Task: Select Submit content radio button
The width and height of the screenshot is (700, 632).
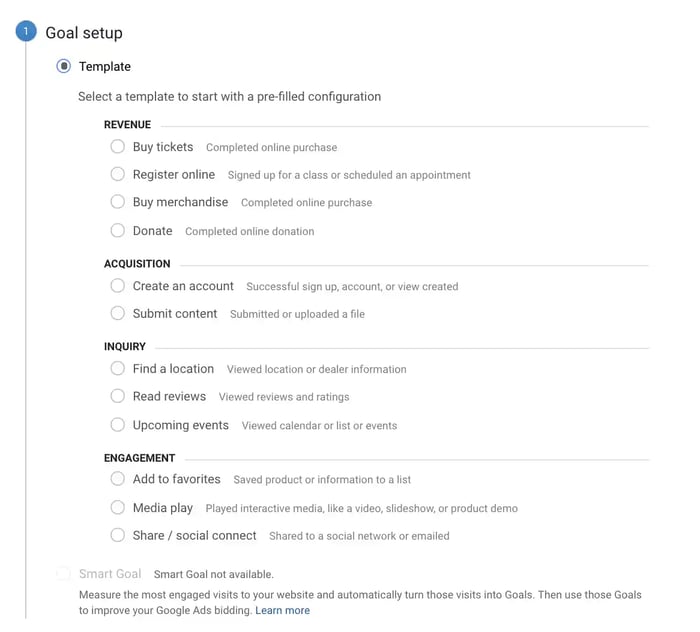Action: point(118,313)
